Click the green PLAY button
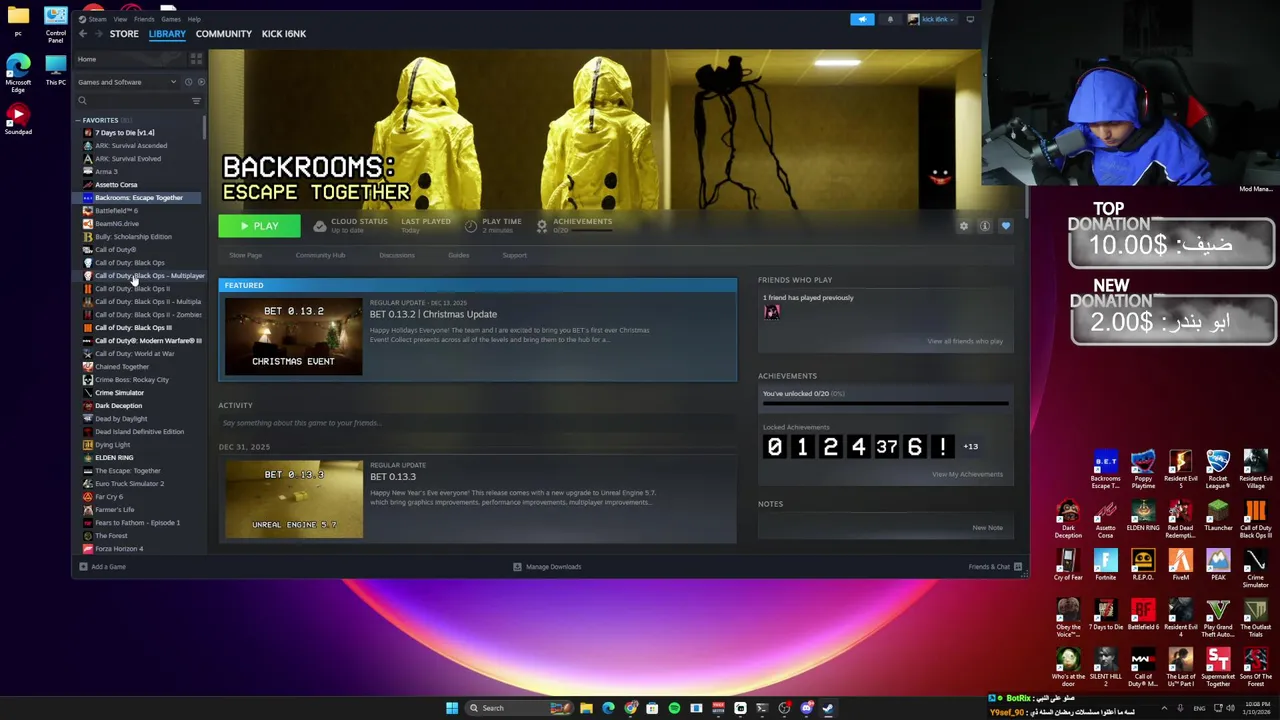The image size is (1280, 720). (x=259, y=227)
